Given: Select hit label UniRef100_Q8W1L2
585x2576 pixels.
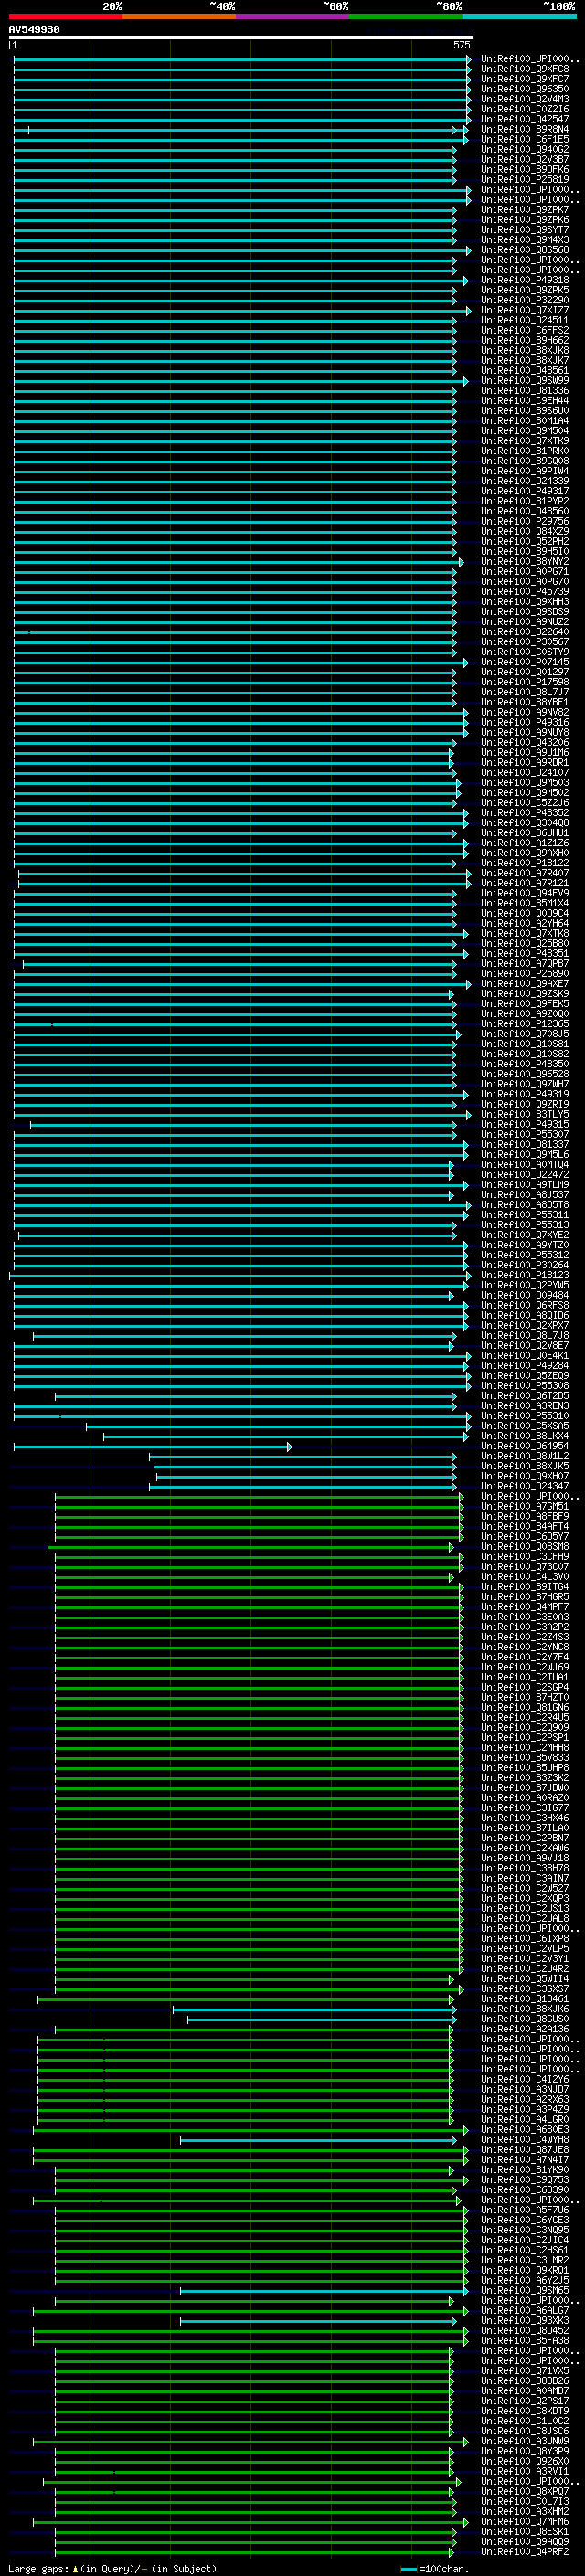Looking at the screenshot, I should coord(525,1456).
